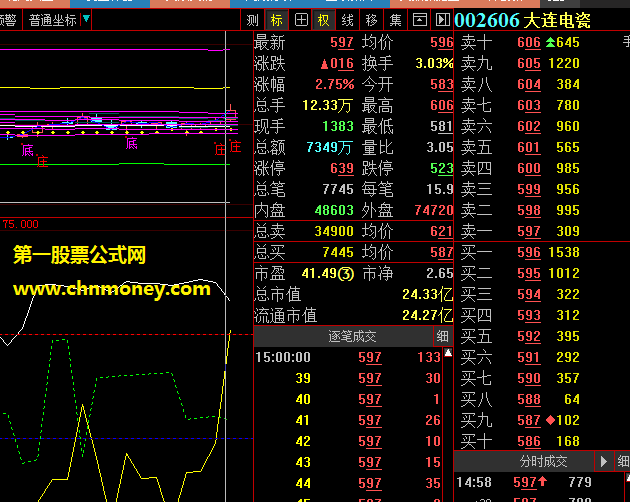Click the scroll up arrow in tick list

[448, 353]
